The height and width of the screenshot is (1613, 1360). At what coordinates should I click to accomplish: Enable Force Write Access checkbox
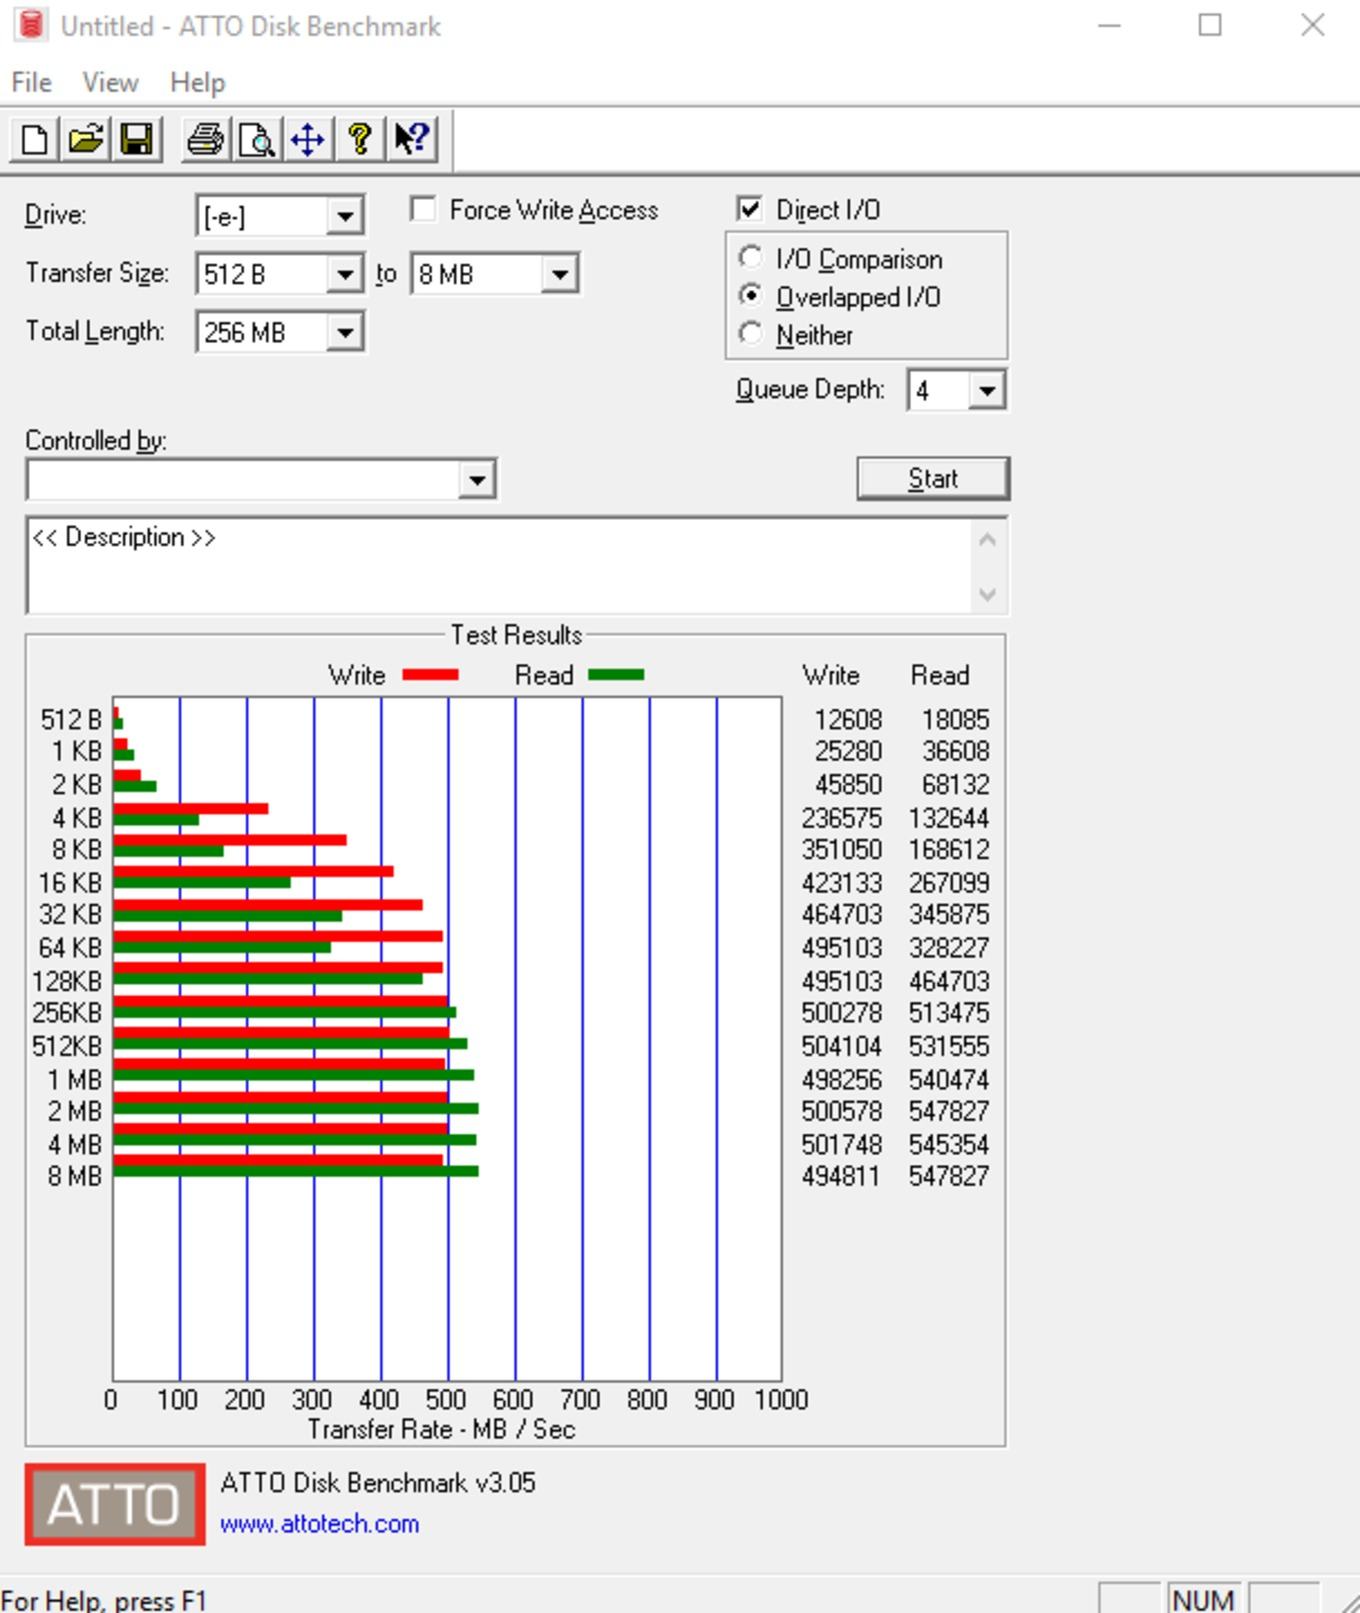point(423,209)
